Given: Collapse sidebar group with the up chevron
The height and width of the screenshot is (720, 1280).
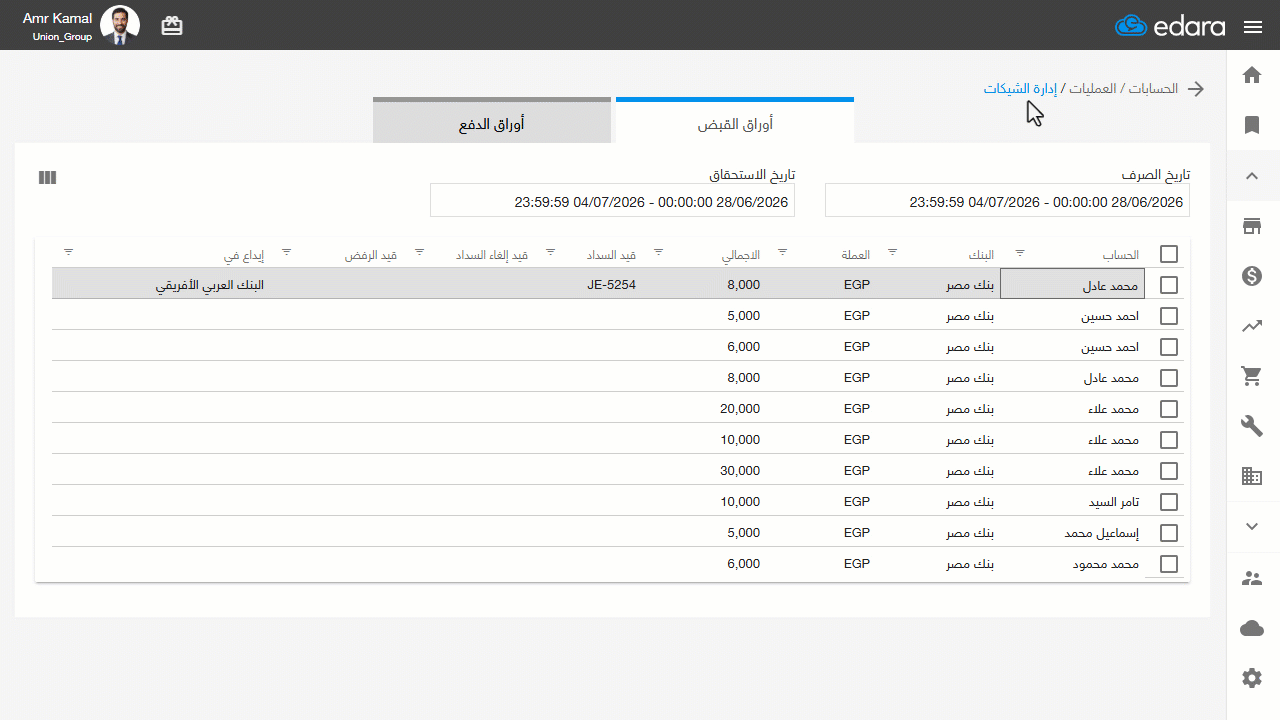Looking at the screenshot, I should pyautogui.click(x=1252, y=176).
